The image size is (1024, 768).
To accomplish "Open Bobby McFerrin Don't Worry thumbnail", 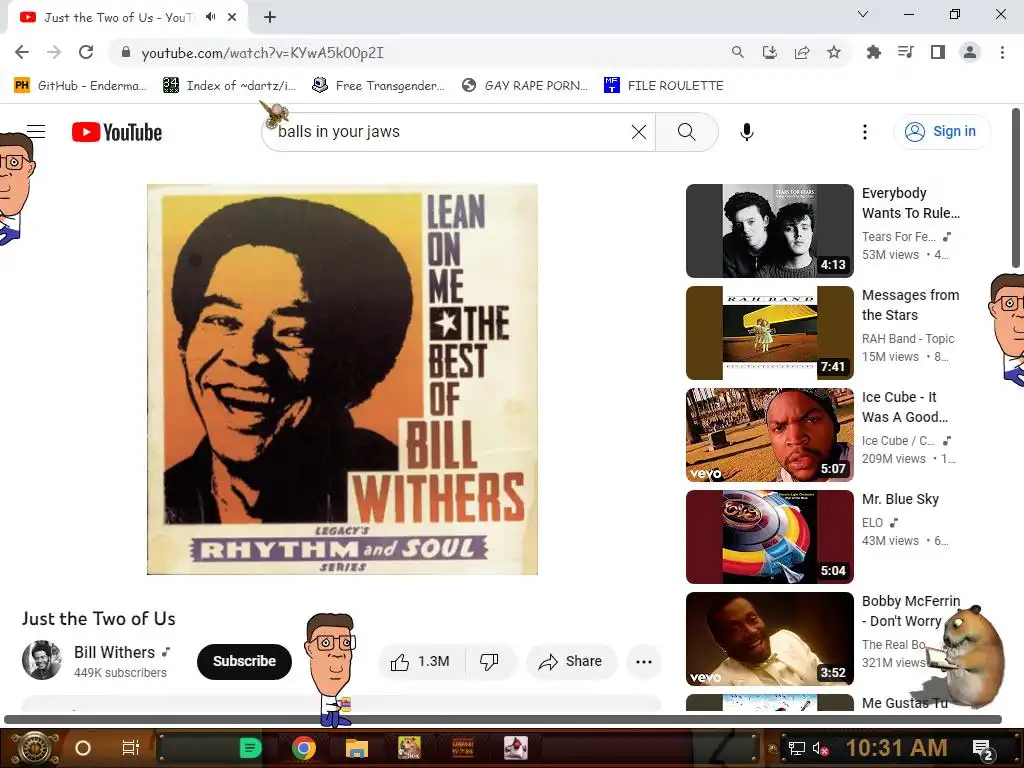I will (x=770, y=639).
